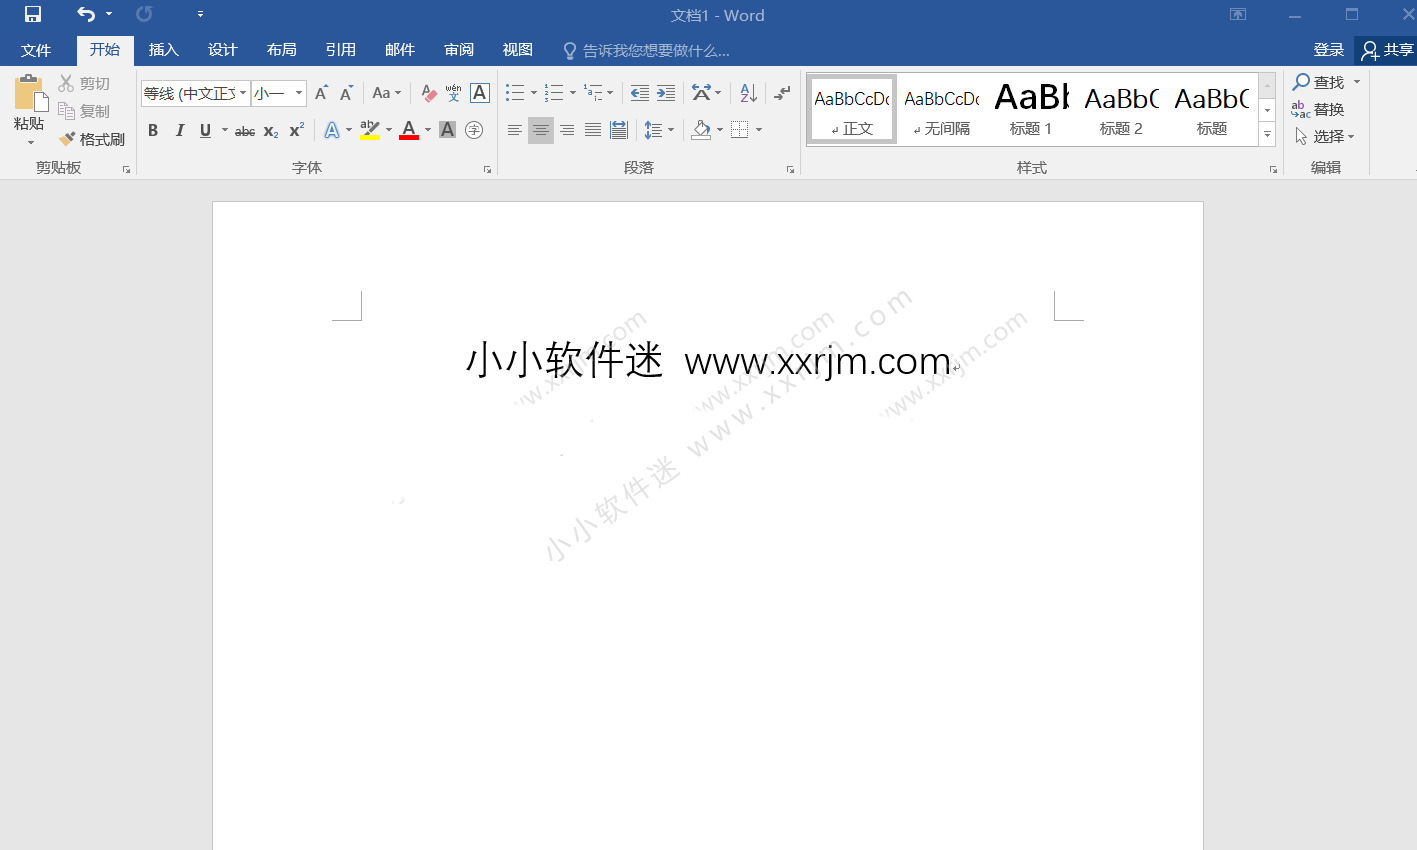This screenshot has width=1417, height=850.
Task: Toggle underline formatting
Action: click(205, 130)
